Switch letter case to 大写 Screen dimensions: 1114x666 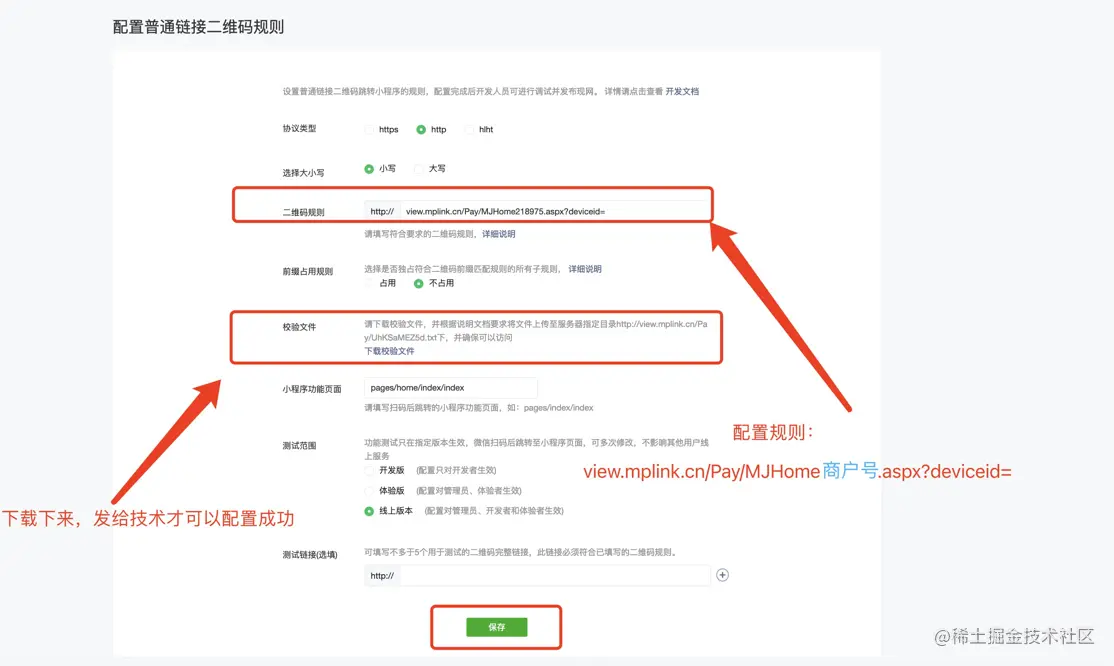click(x=420, y=168)
